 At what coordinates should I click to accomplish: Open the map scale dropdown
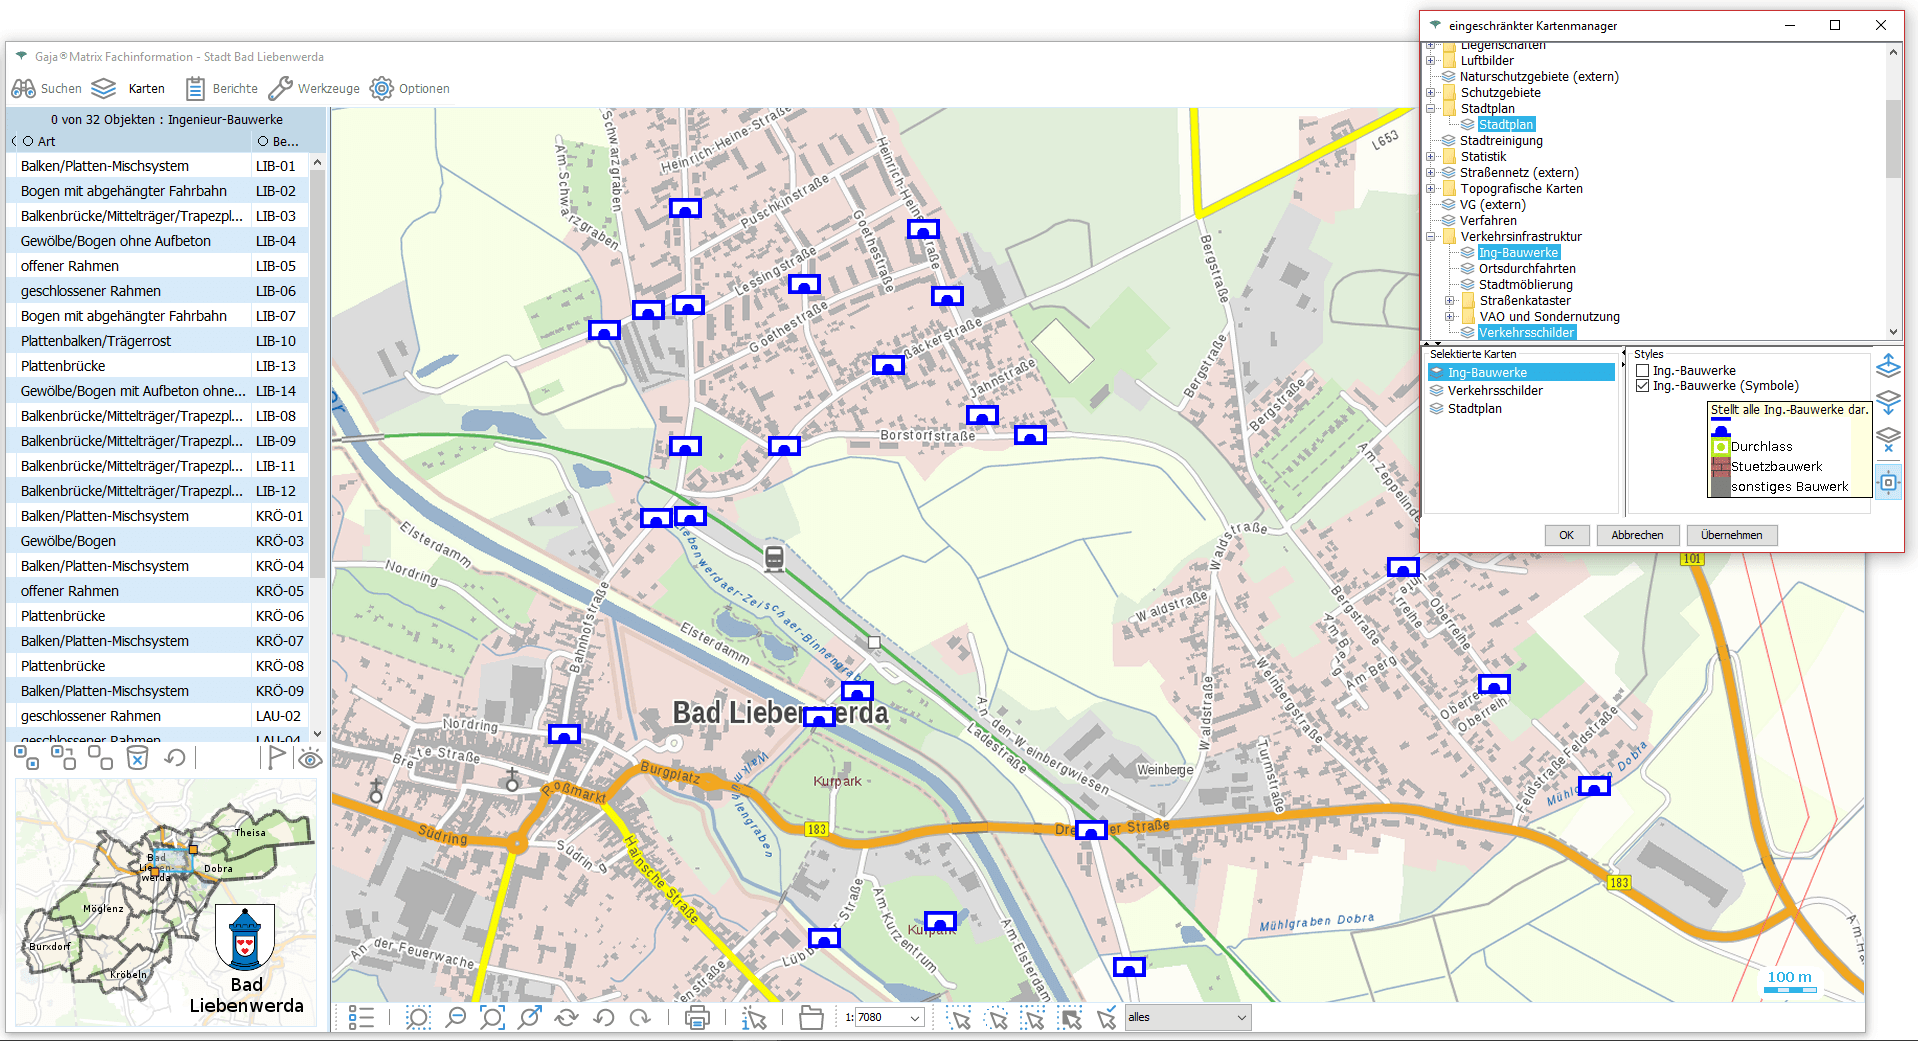pyautogui.click(x=914, y=1018)
